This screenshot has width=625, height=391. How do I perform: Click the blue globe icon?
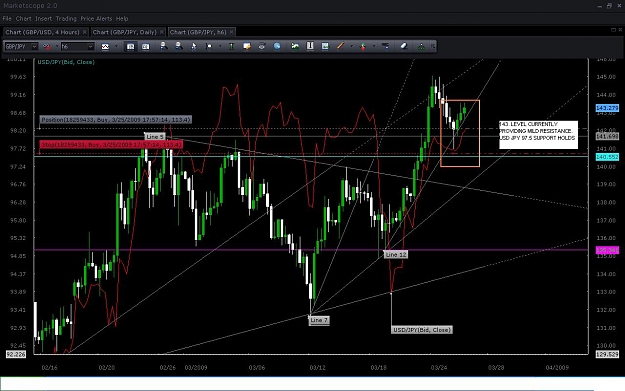[x=277, y=47]
